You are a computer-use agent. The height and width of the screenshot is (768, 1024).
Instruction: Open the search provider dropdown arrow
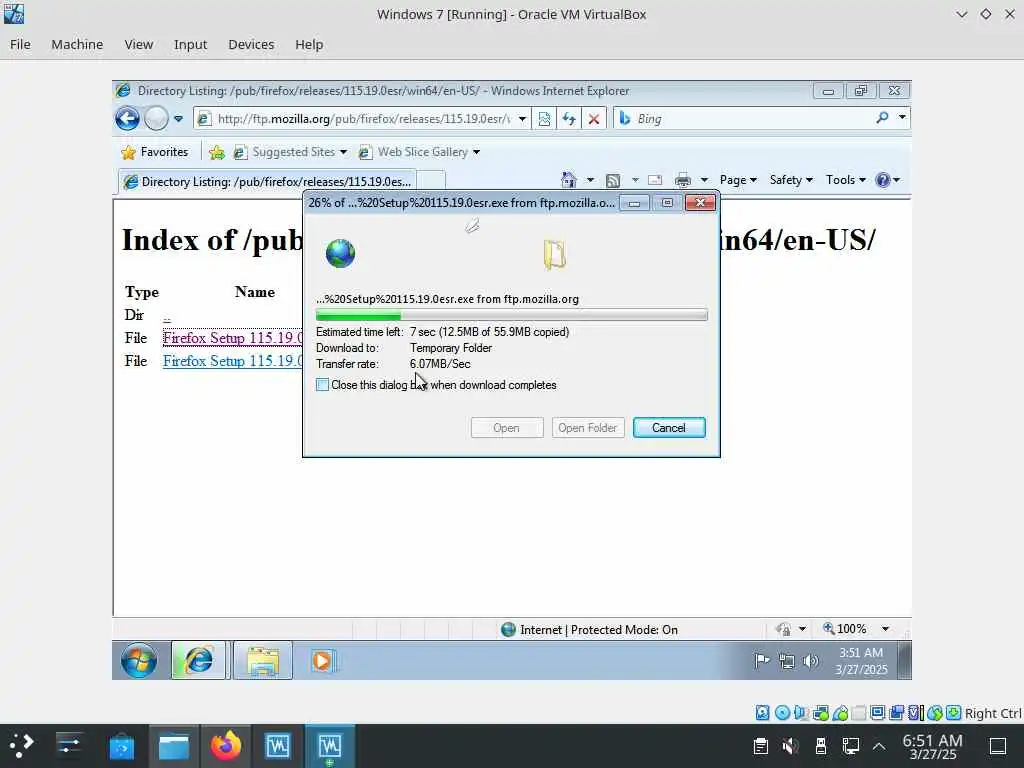tap(902, 118)
